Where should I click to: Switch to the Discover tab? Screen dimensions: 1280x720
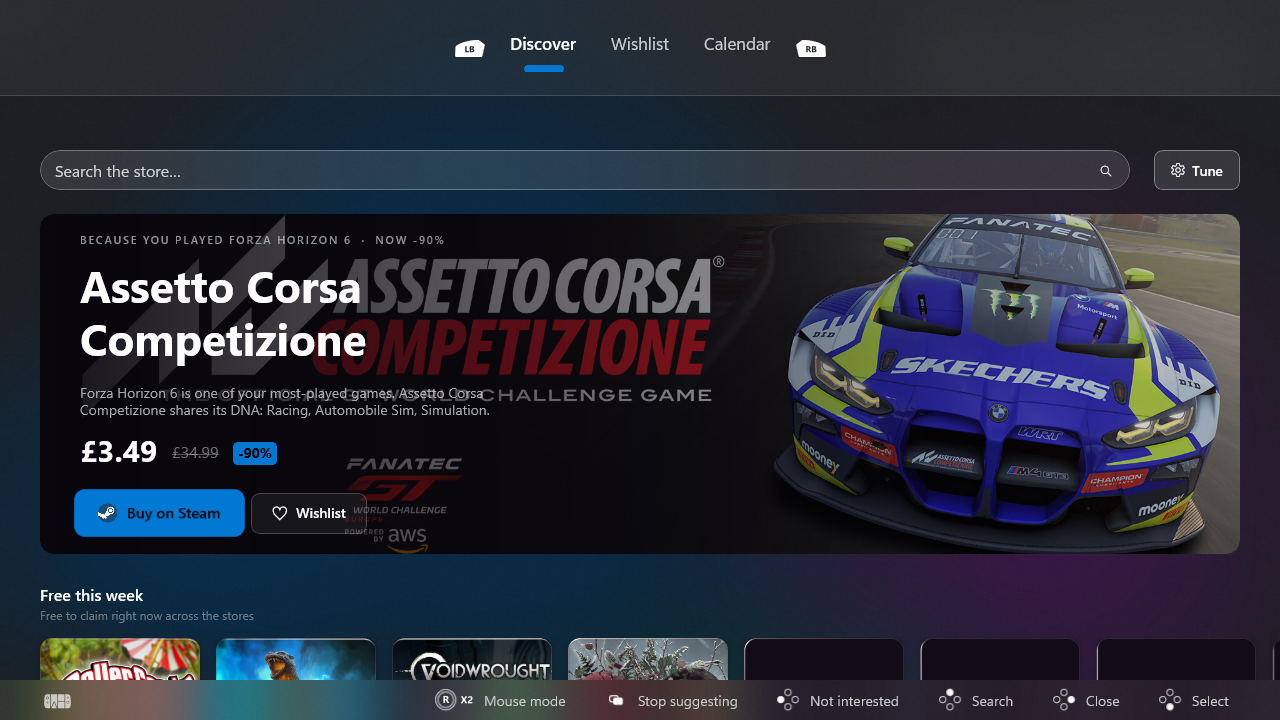pos(543,44)
